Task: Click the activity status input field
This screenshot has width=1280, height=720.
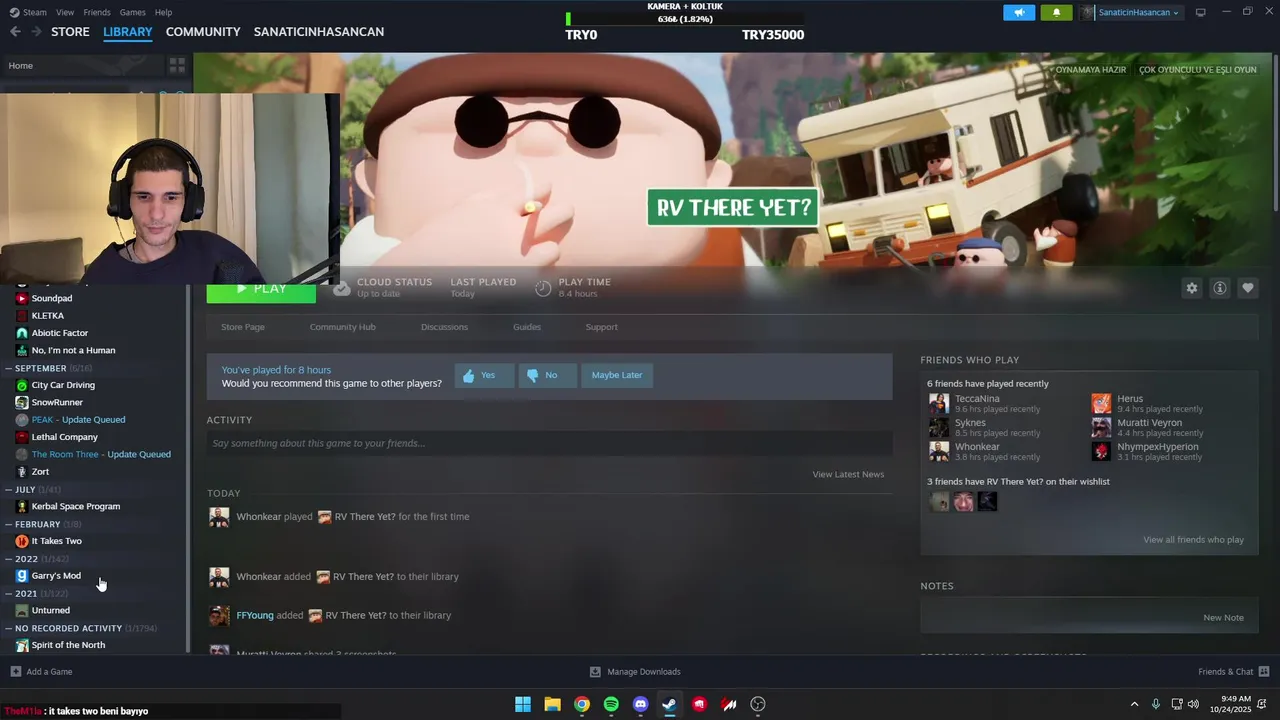Action: pos(549,443)
